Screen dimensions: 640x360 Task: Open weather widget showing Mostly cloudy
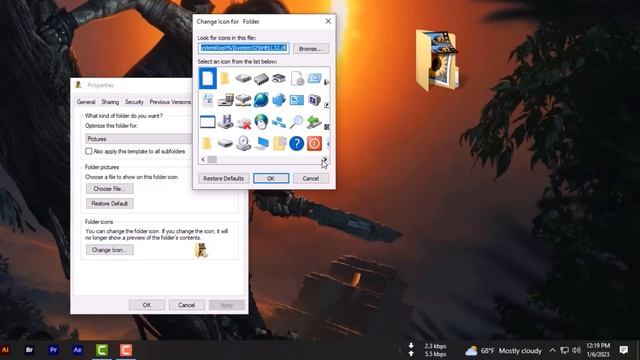(503, 351)
